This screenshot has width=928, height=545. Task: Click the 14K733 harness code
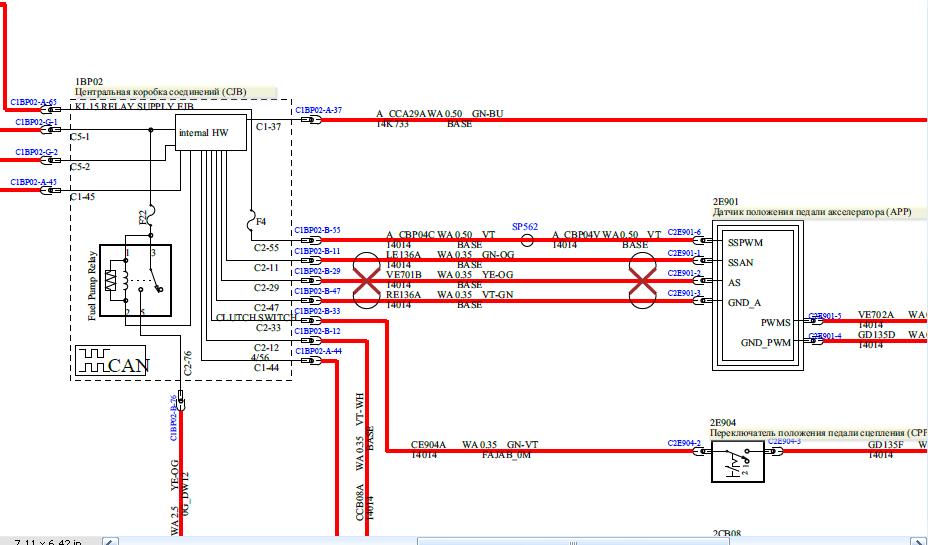(x=392, y=124)
